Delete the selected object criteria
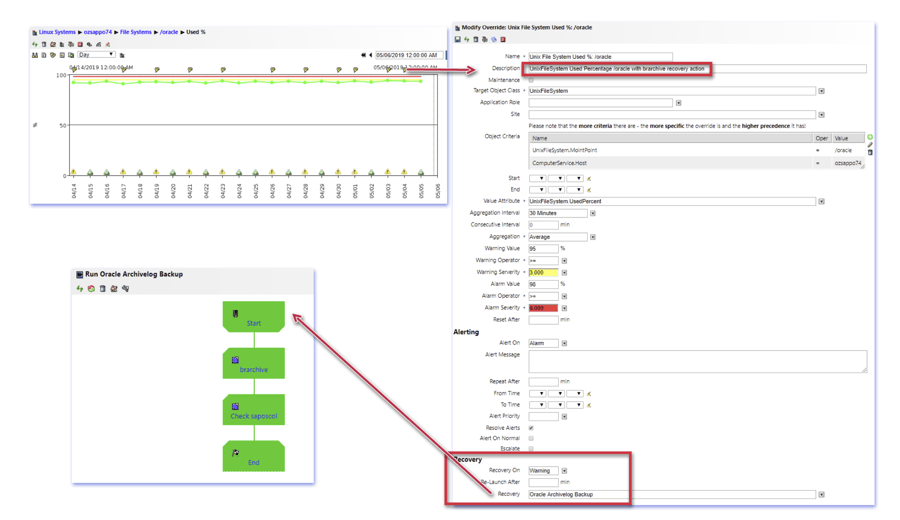Screen dimensions: 900x520 coord(870,153)
